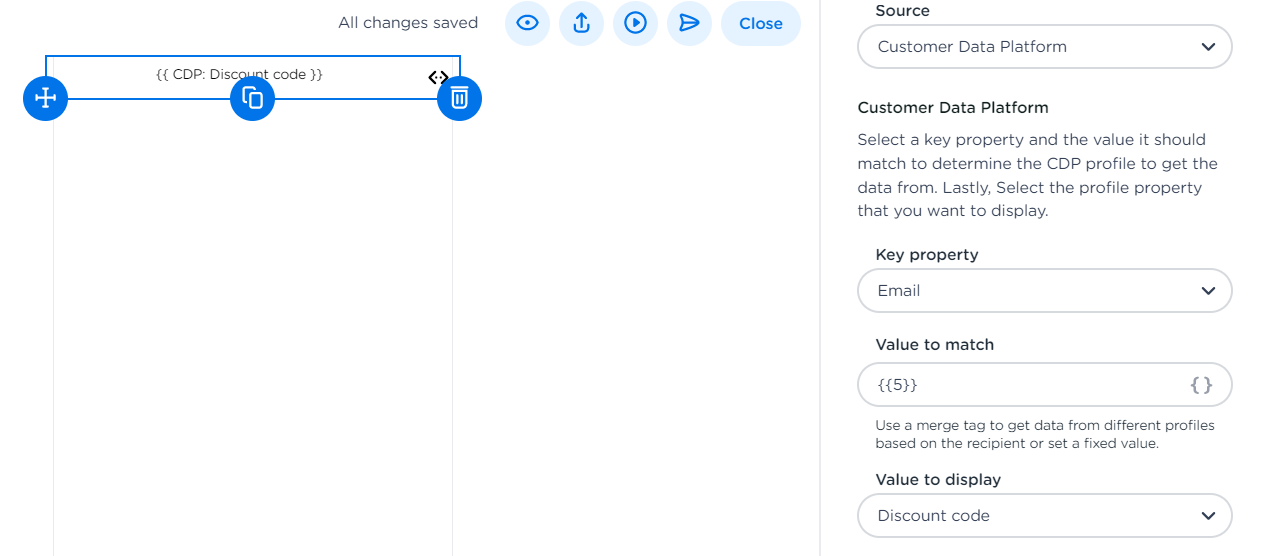Click the Value to display label
1264x556 pixels.
coord(938,479)
